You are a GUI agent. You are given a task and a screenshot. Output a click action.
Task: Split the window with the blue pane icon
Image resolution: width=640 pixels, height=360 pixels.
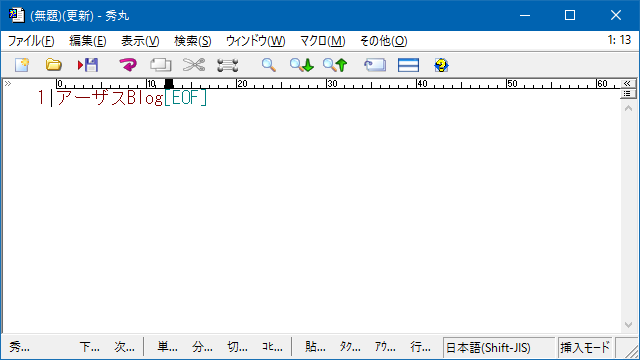[x=408, y=65]
